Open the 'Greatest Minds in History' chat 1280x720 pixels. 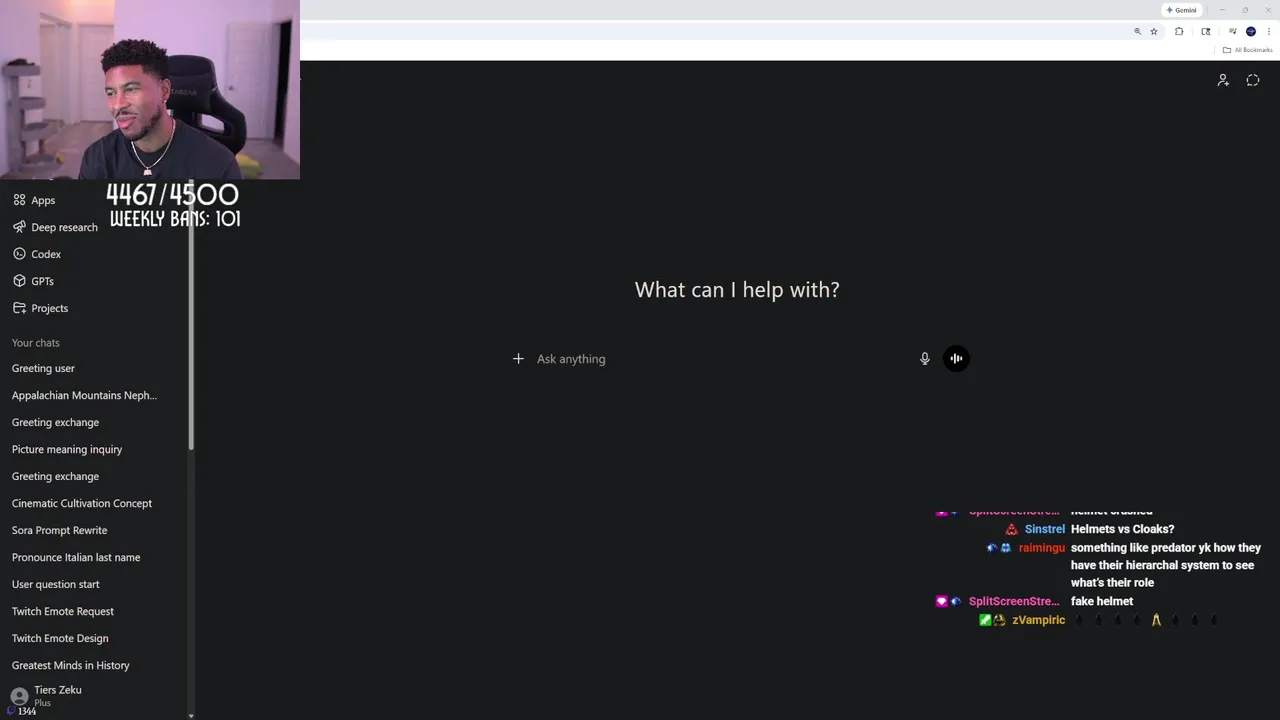70,665
